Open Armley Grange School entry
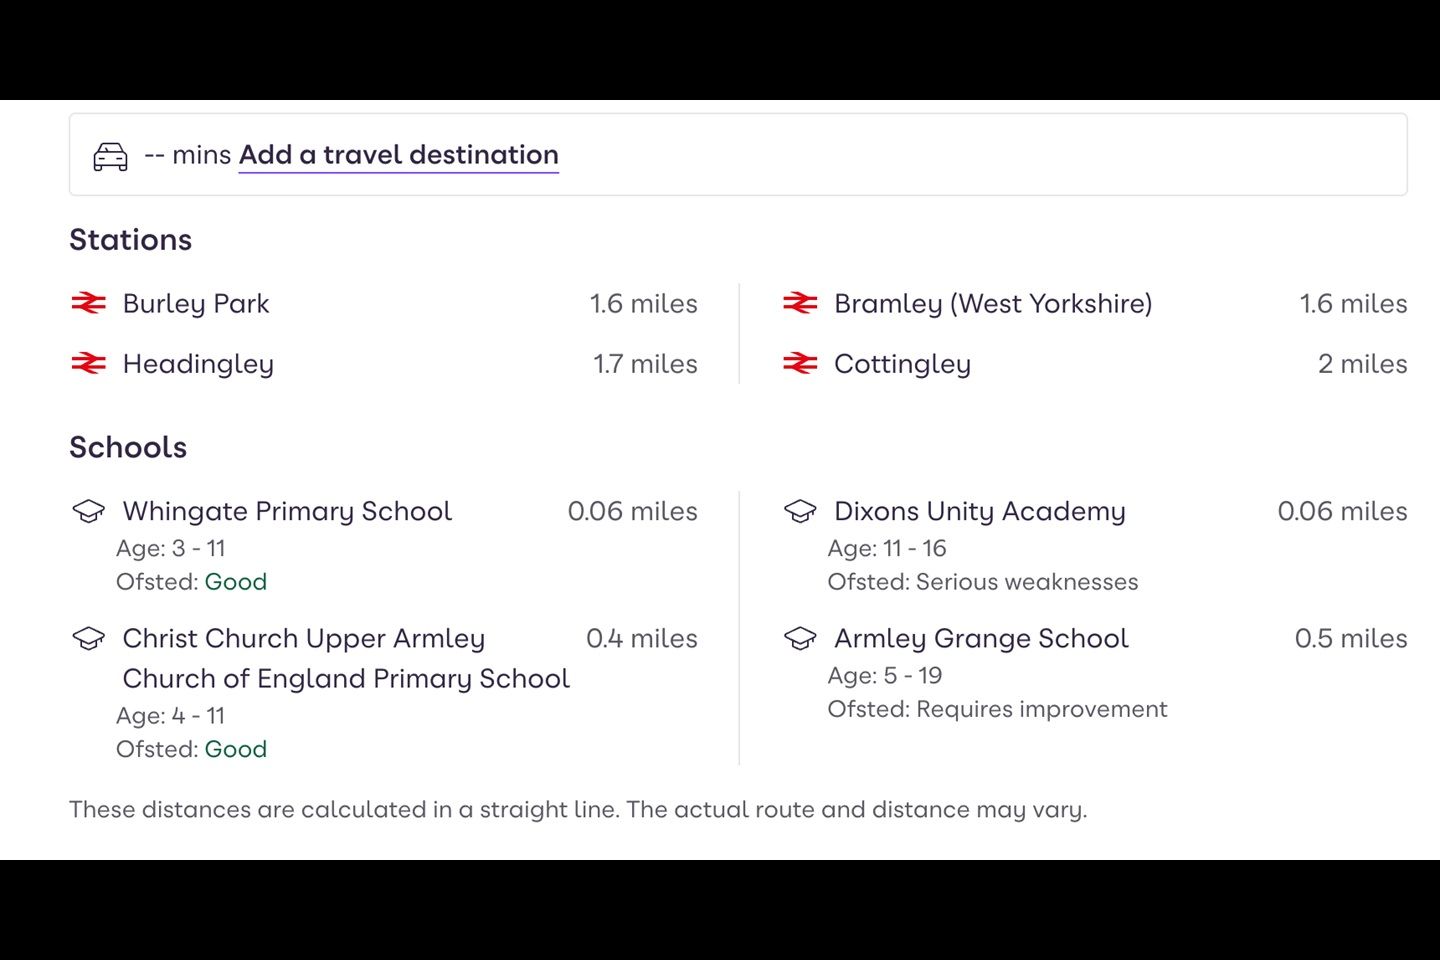 [981, 639]
